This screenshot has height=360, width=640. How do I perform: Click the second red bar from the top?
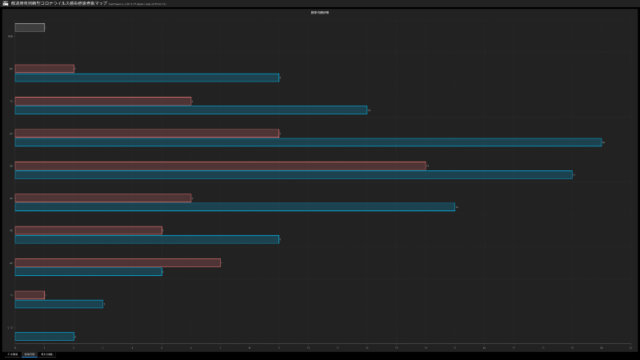(103, 101)
